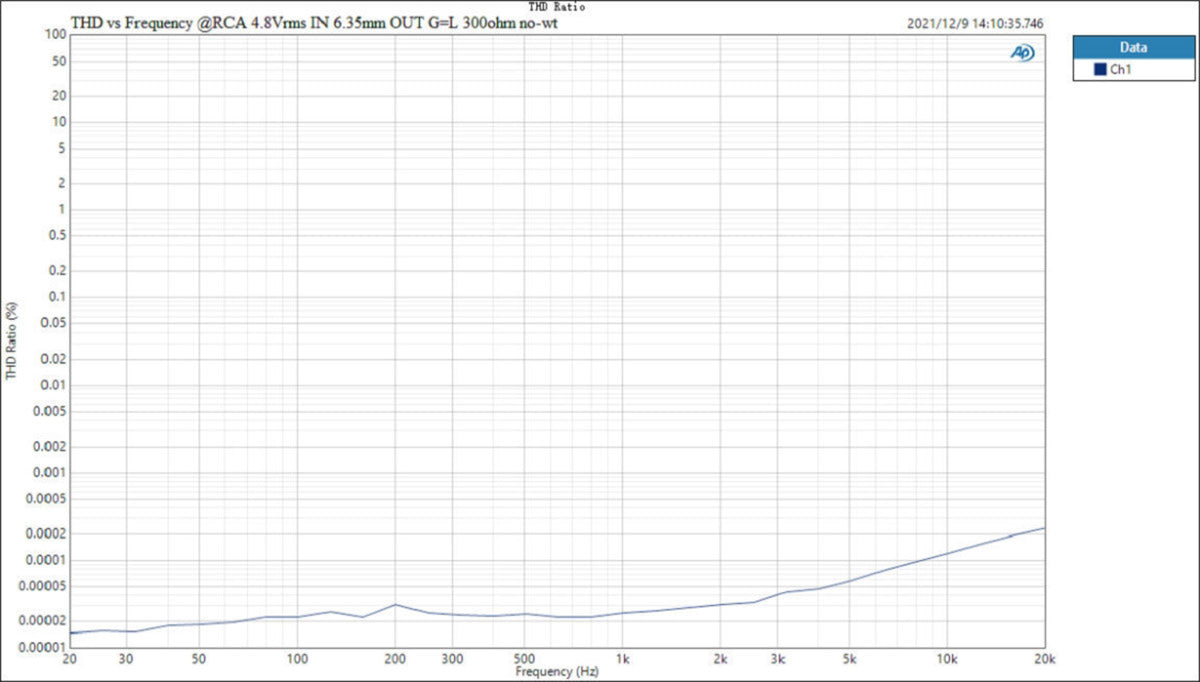
Task: Click the THD Ratio heading above the graph
Action: 557,7
